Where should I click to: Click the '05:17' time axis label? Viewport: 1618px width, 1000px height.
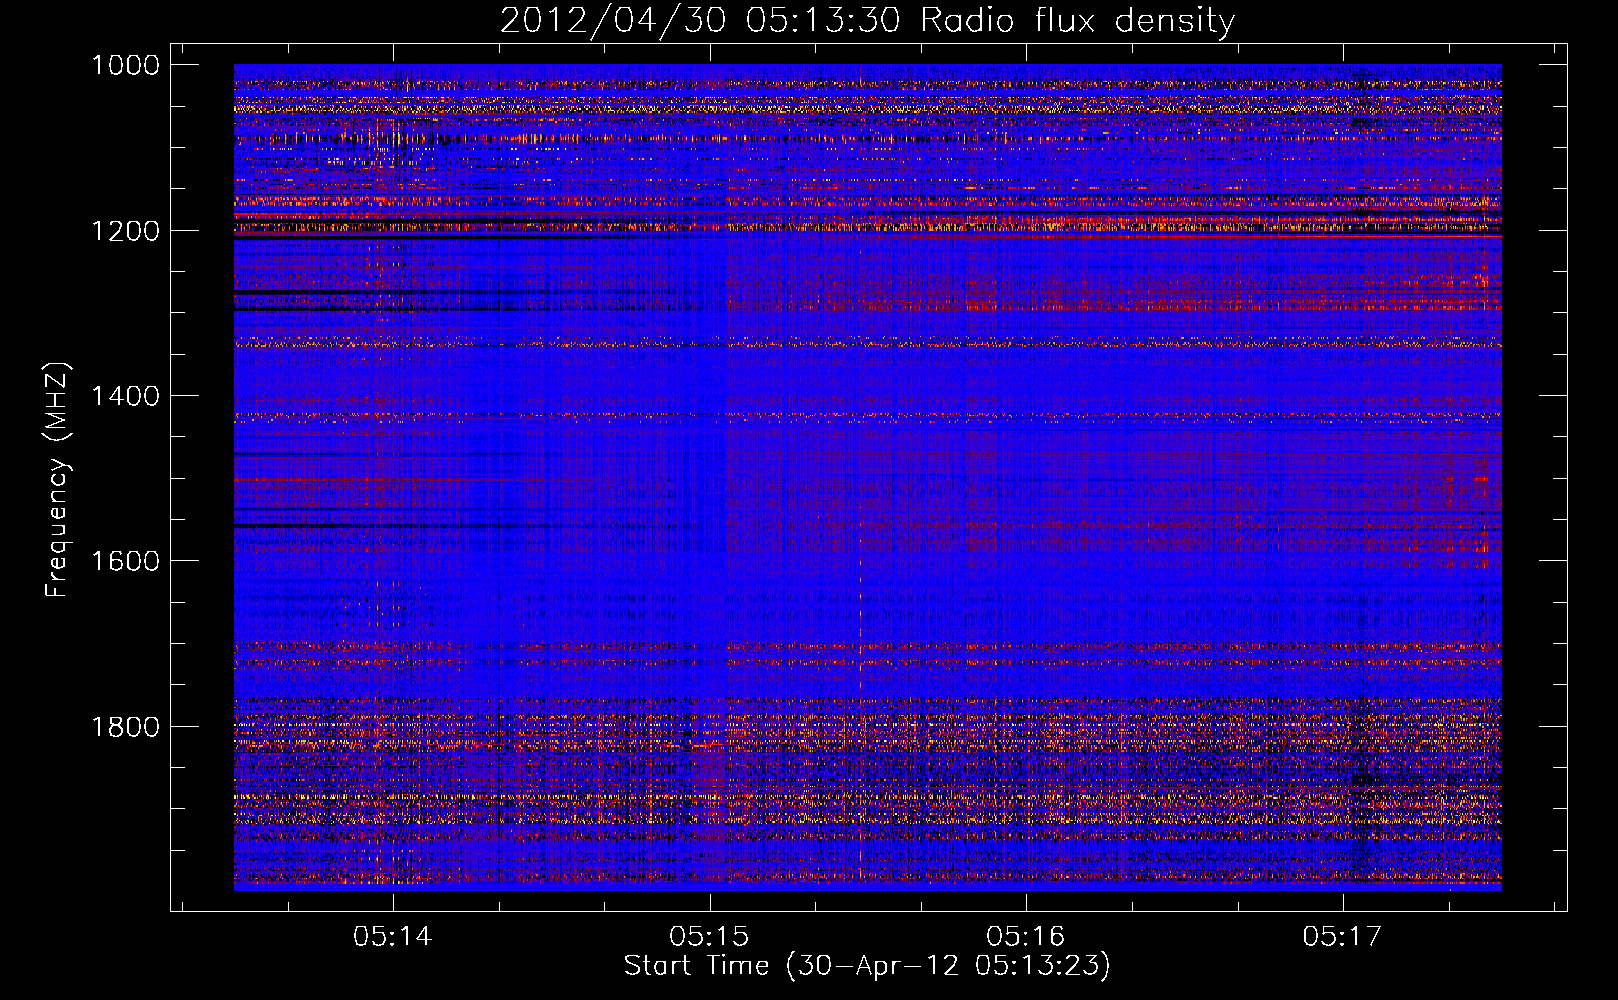pyautogui.click(x=1342, y=937)
